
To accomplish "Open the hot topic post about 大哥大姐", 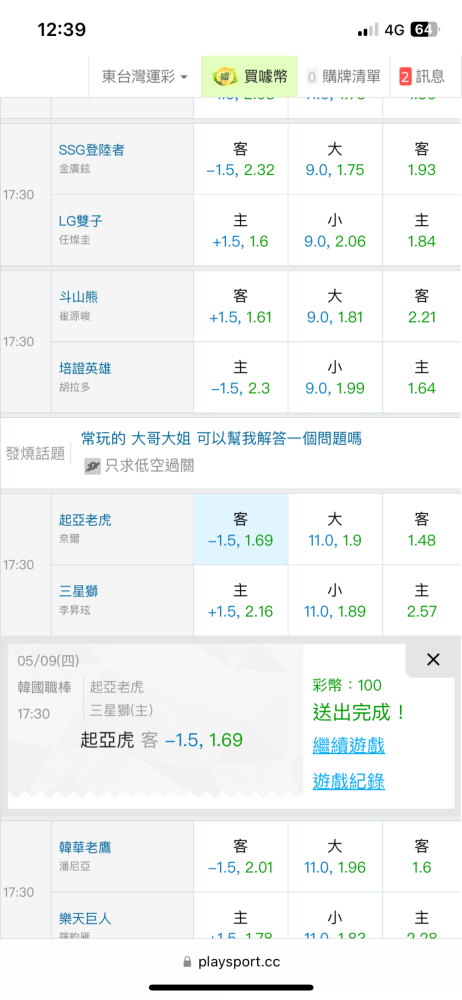I will 221,439.
